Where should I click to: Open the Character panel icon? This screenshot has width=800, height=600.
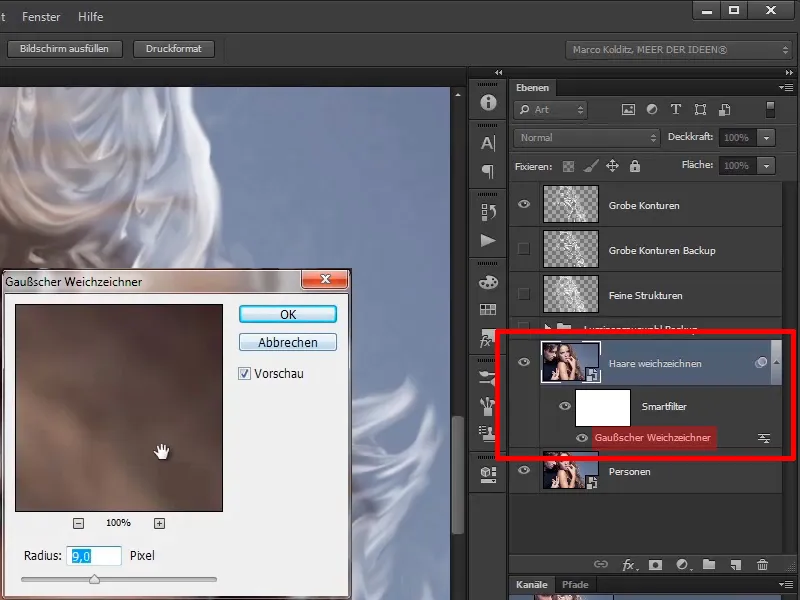[x=488, y=143]
